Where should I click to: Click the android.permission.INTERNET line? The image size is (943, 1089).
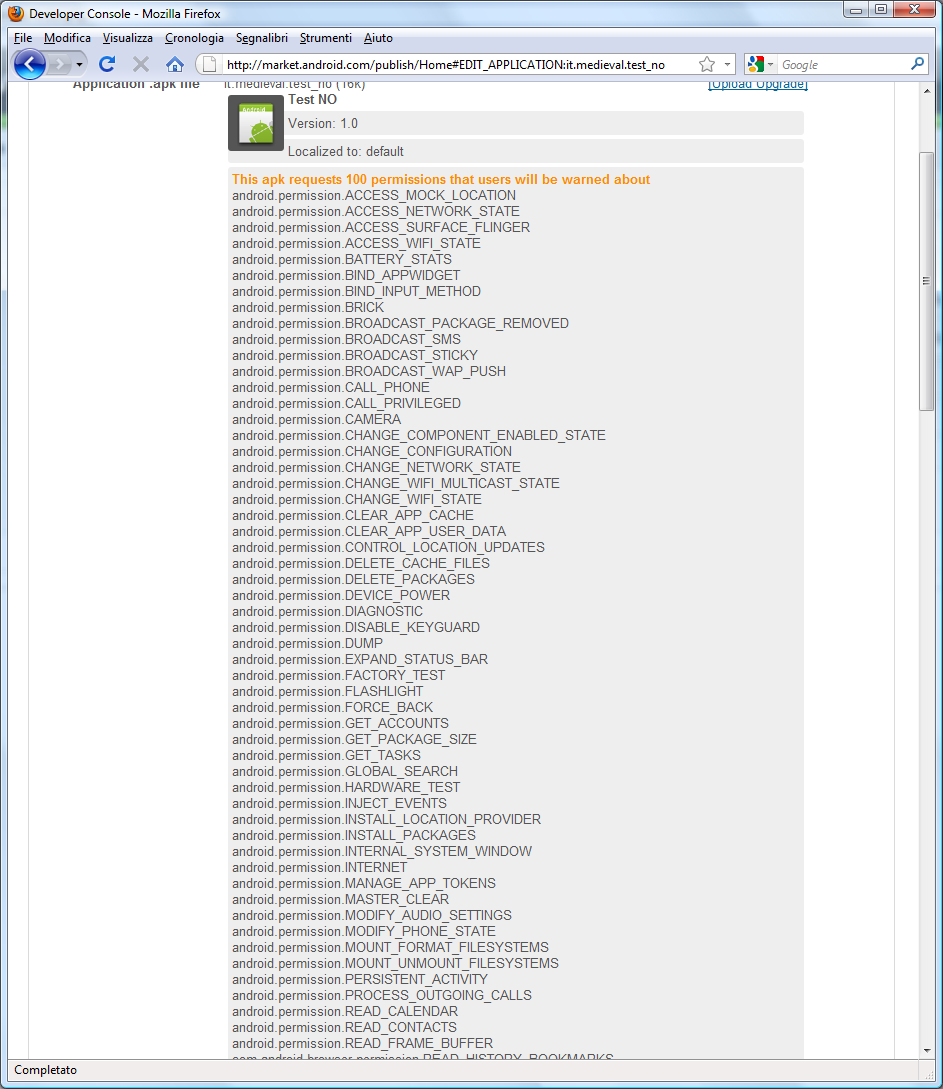pos(319,867)
